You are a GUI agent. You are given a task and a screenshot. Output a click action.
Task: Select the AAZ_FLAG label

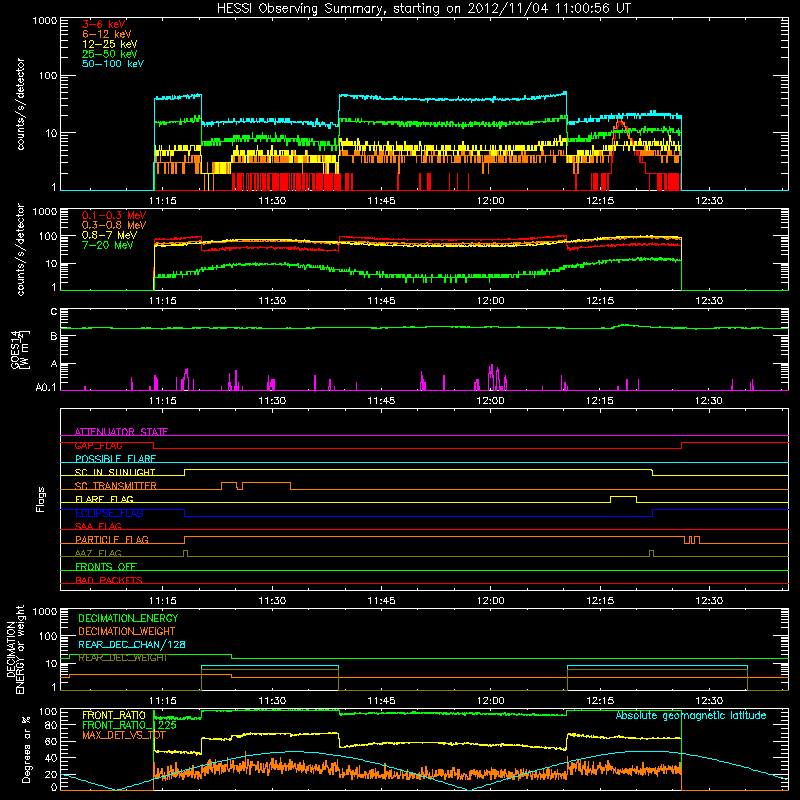coord(98,553)
